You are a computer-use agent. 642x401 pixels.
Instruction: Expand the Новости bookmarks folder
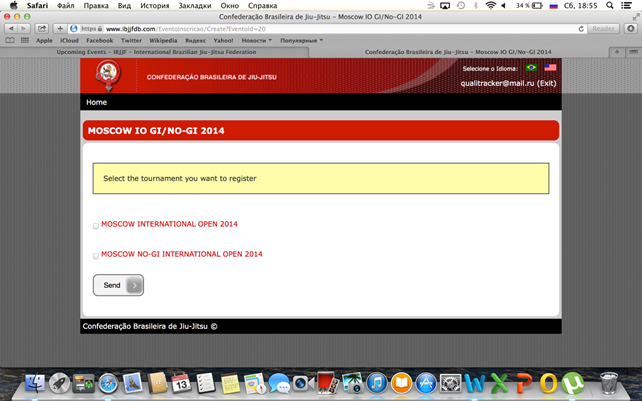point(256,41)
